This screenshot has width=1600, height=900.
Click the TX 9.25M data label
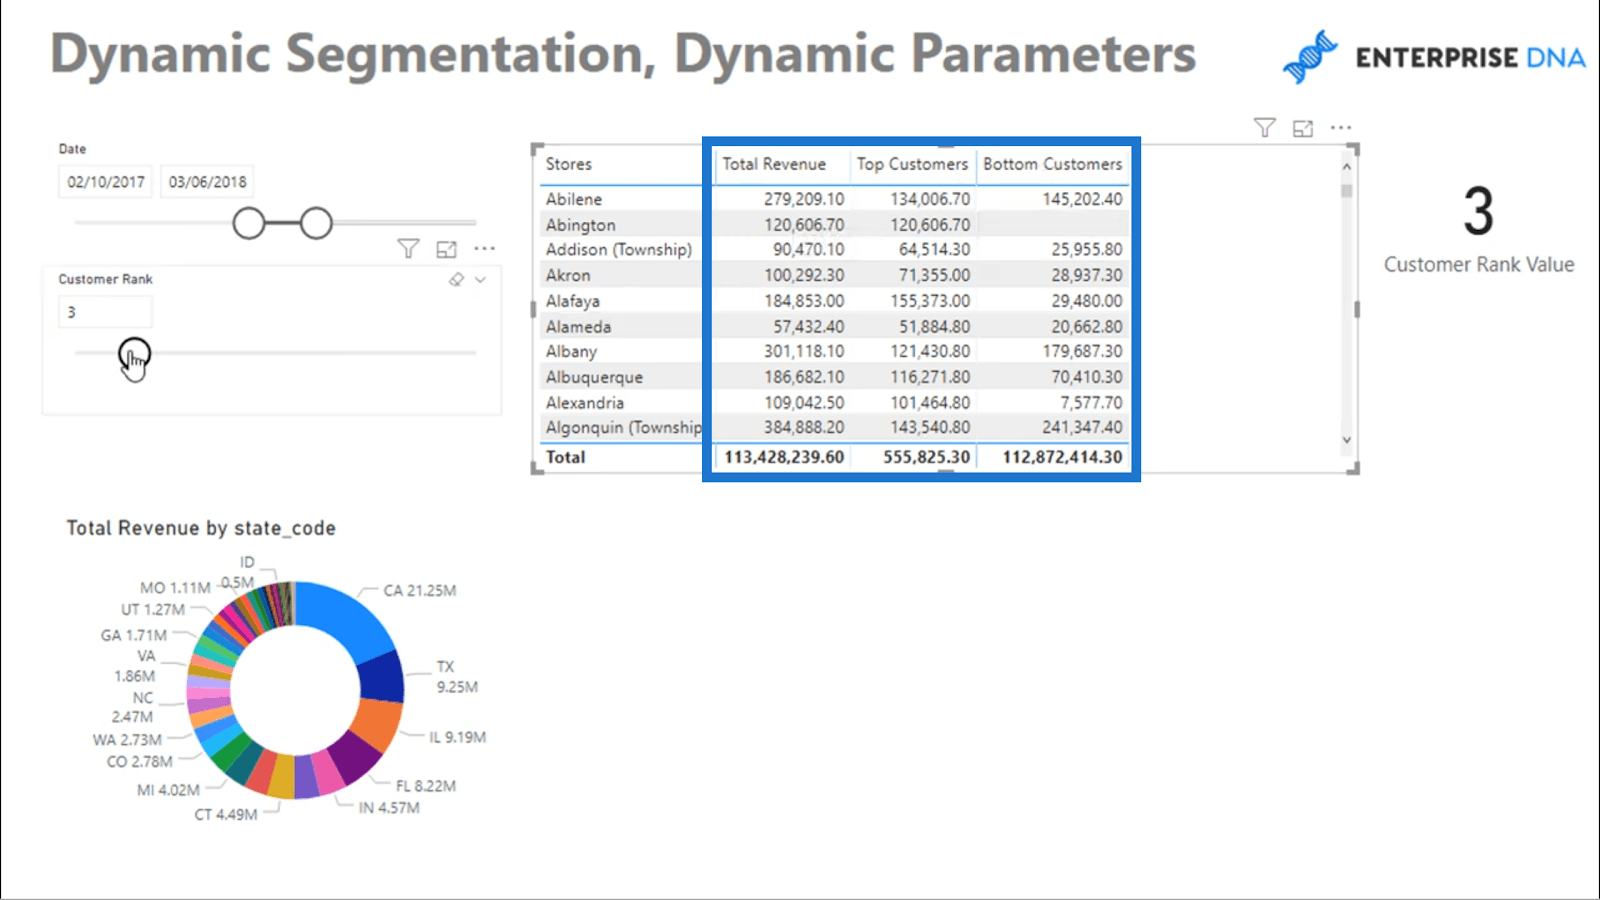(x=457, y=677)
